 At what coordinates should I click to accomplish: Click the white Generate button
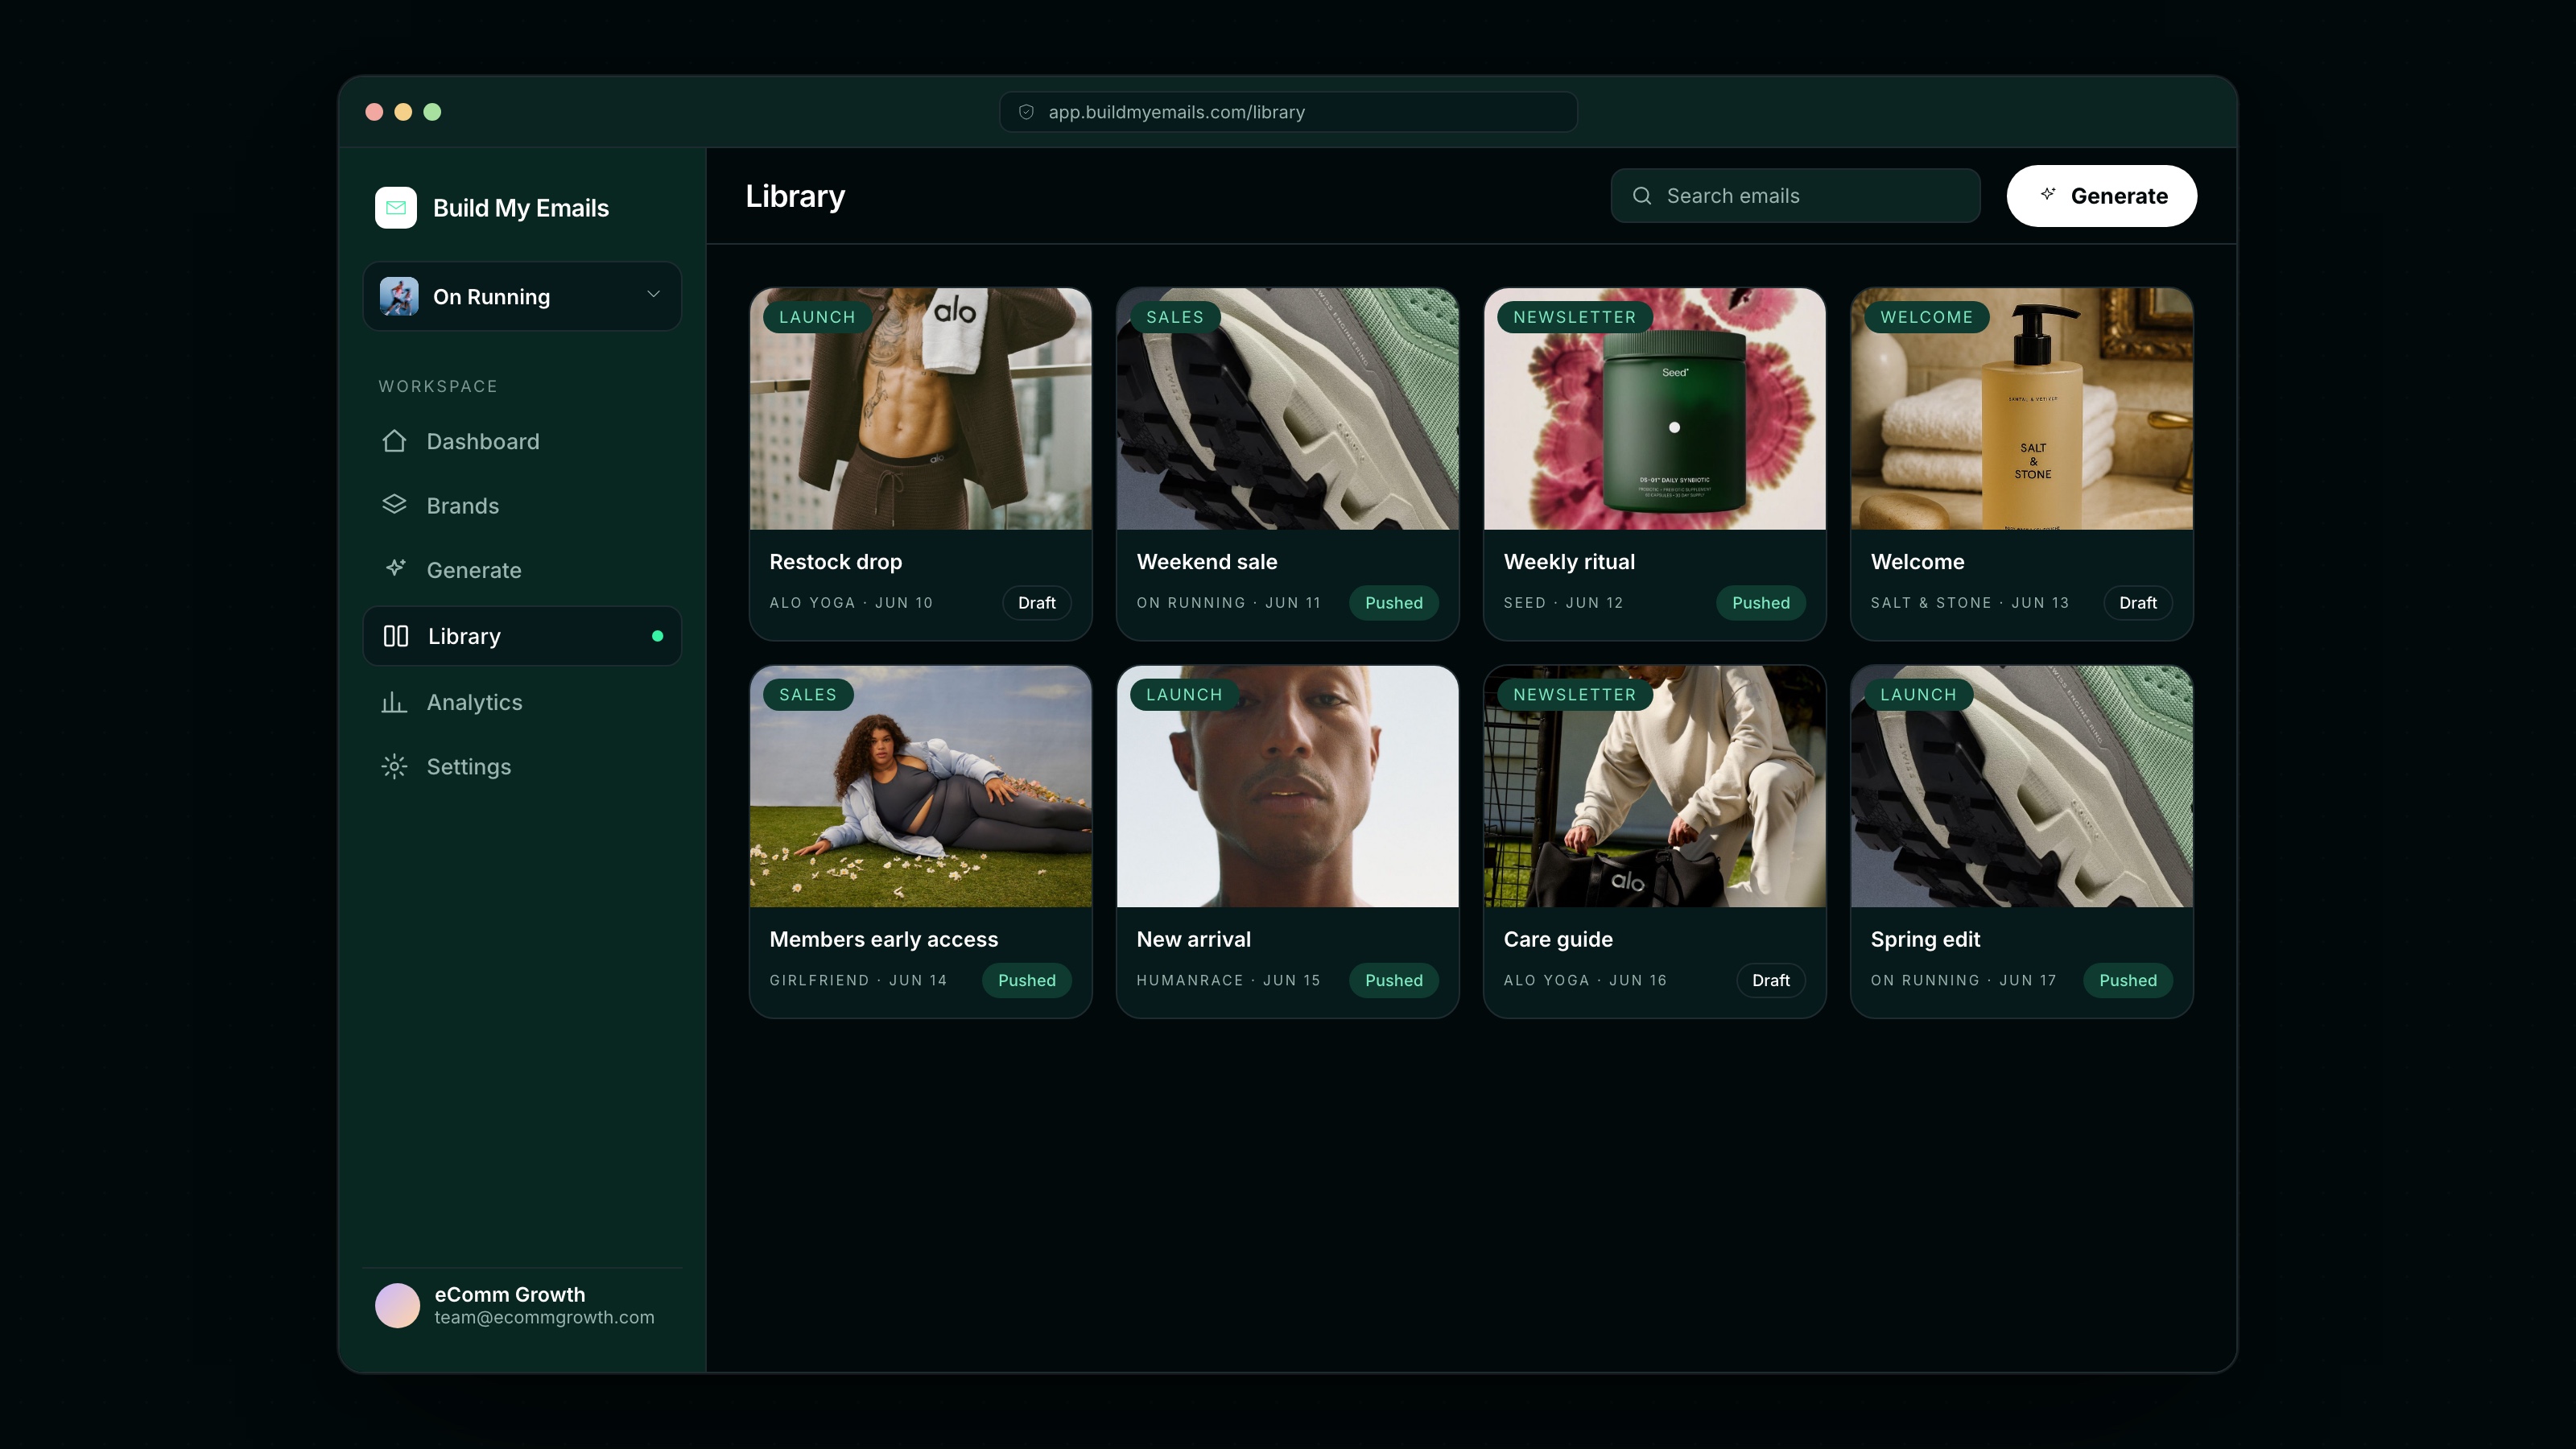point(2101,196)
